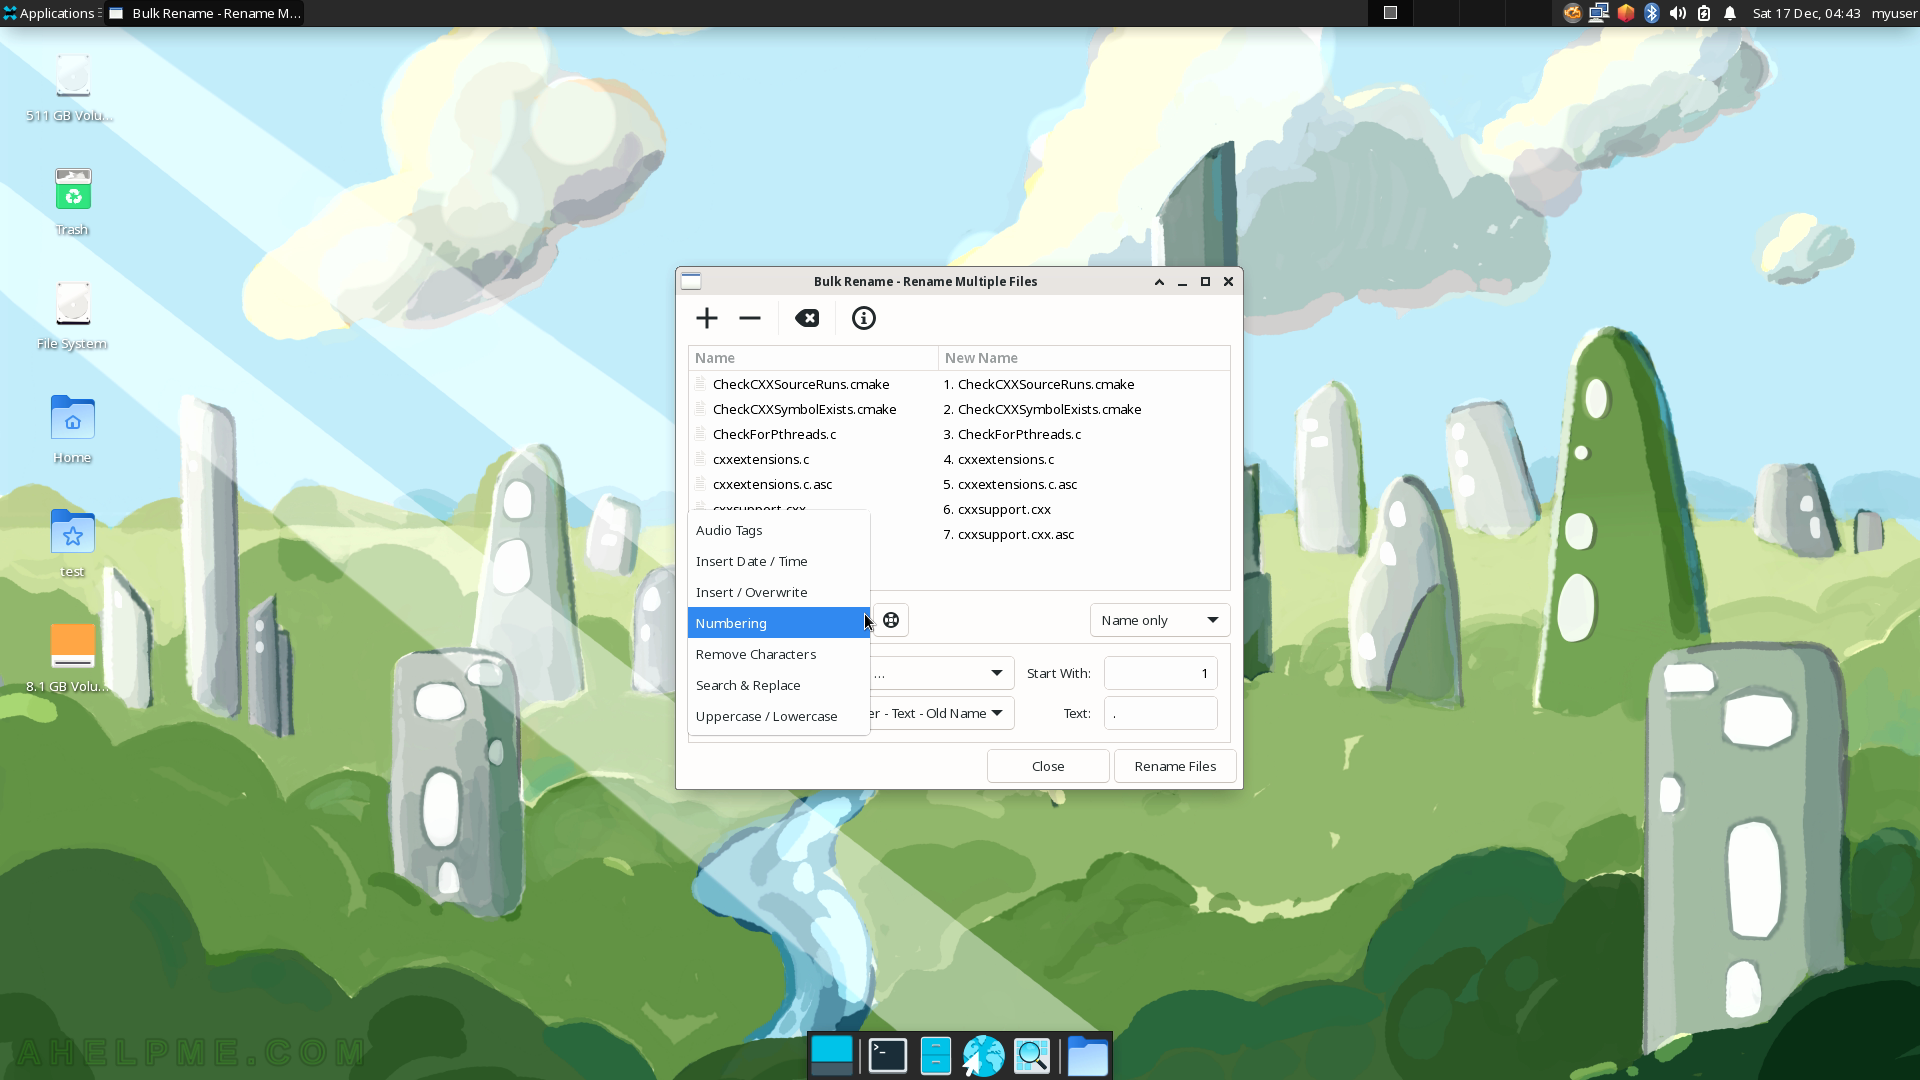Choose Remove Characters renamer
The width and height of the screenshot is (1920, 1080).
point(778,654)
